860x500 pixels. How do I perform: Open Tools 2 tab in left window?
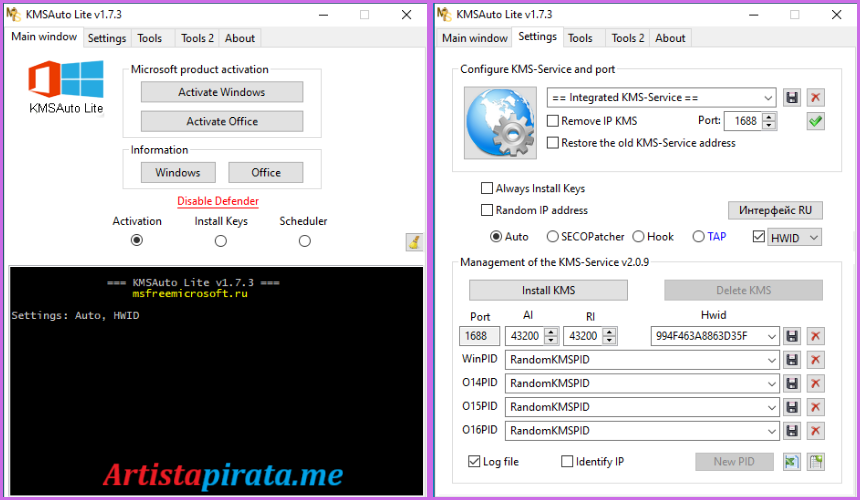[x=197, y=38]
